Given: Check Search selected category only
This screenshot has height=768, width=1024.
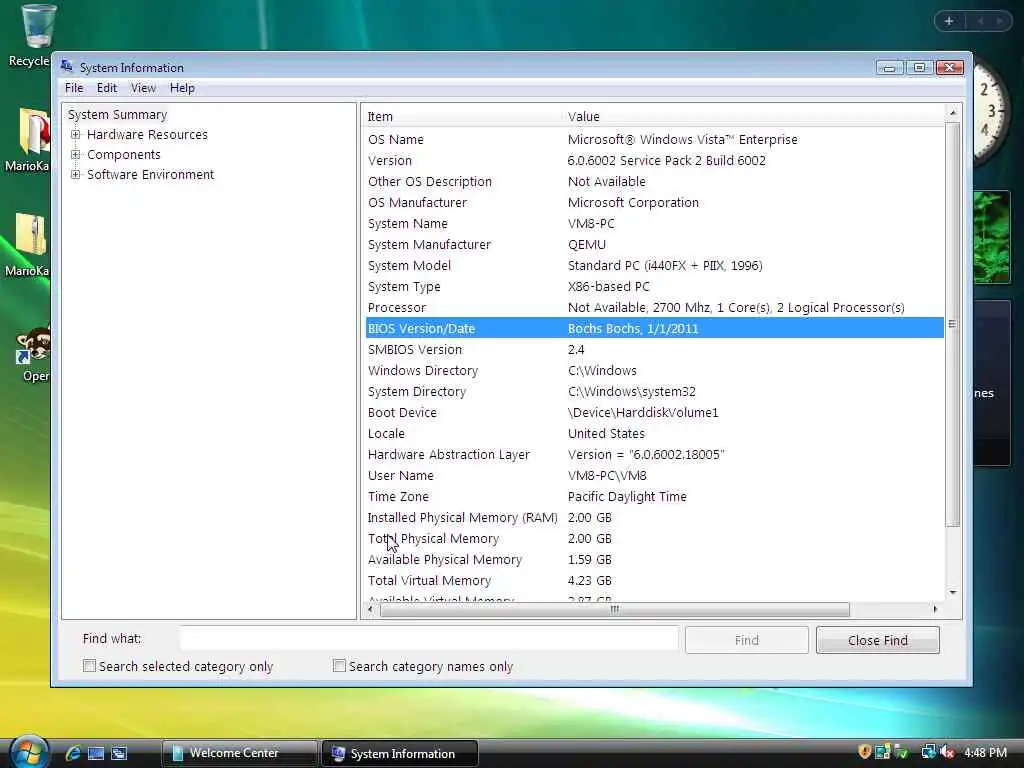Looking at the screenshot, I should (x=89, y=665).
